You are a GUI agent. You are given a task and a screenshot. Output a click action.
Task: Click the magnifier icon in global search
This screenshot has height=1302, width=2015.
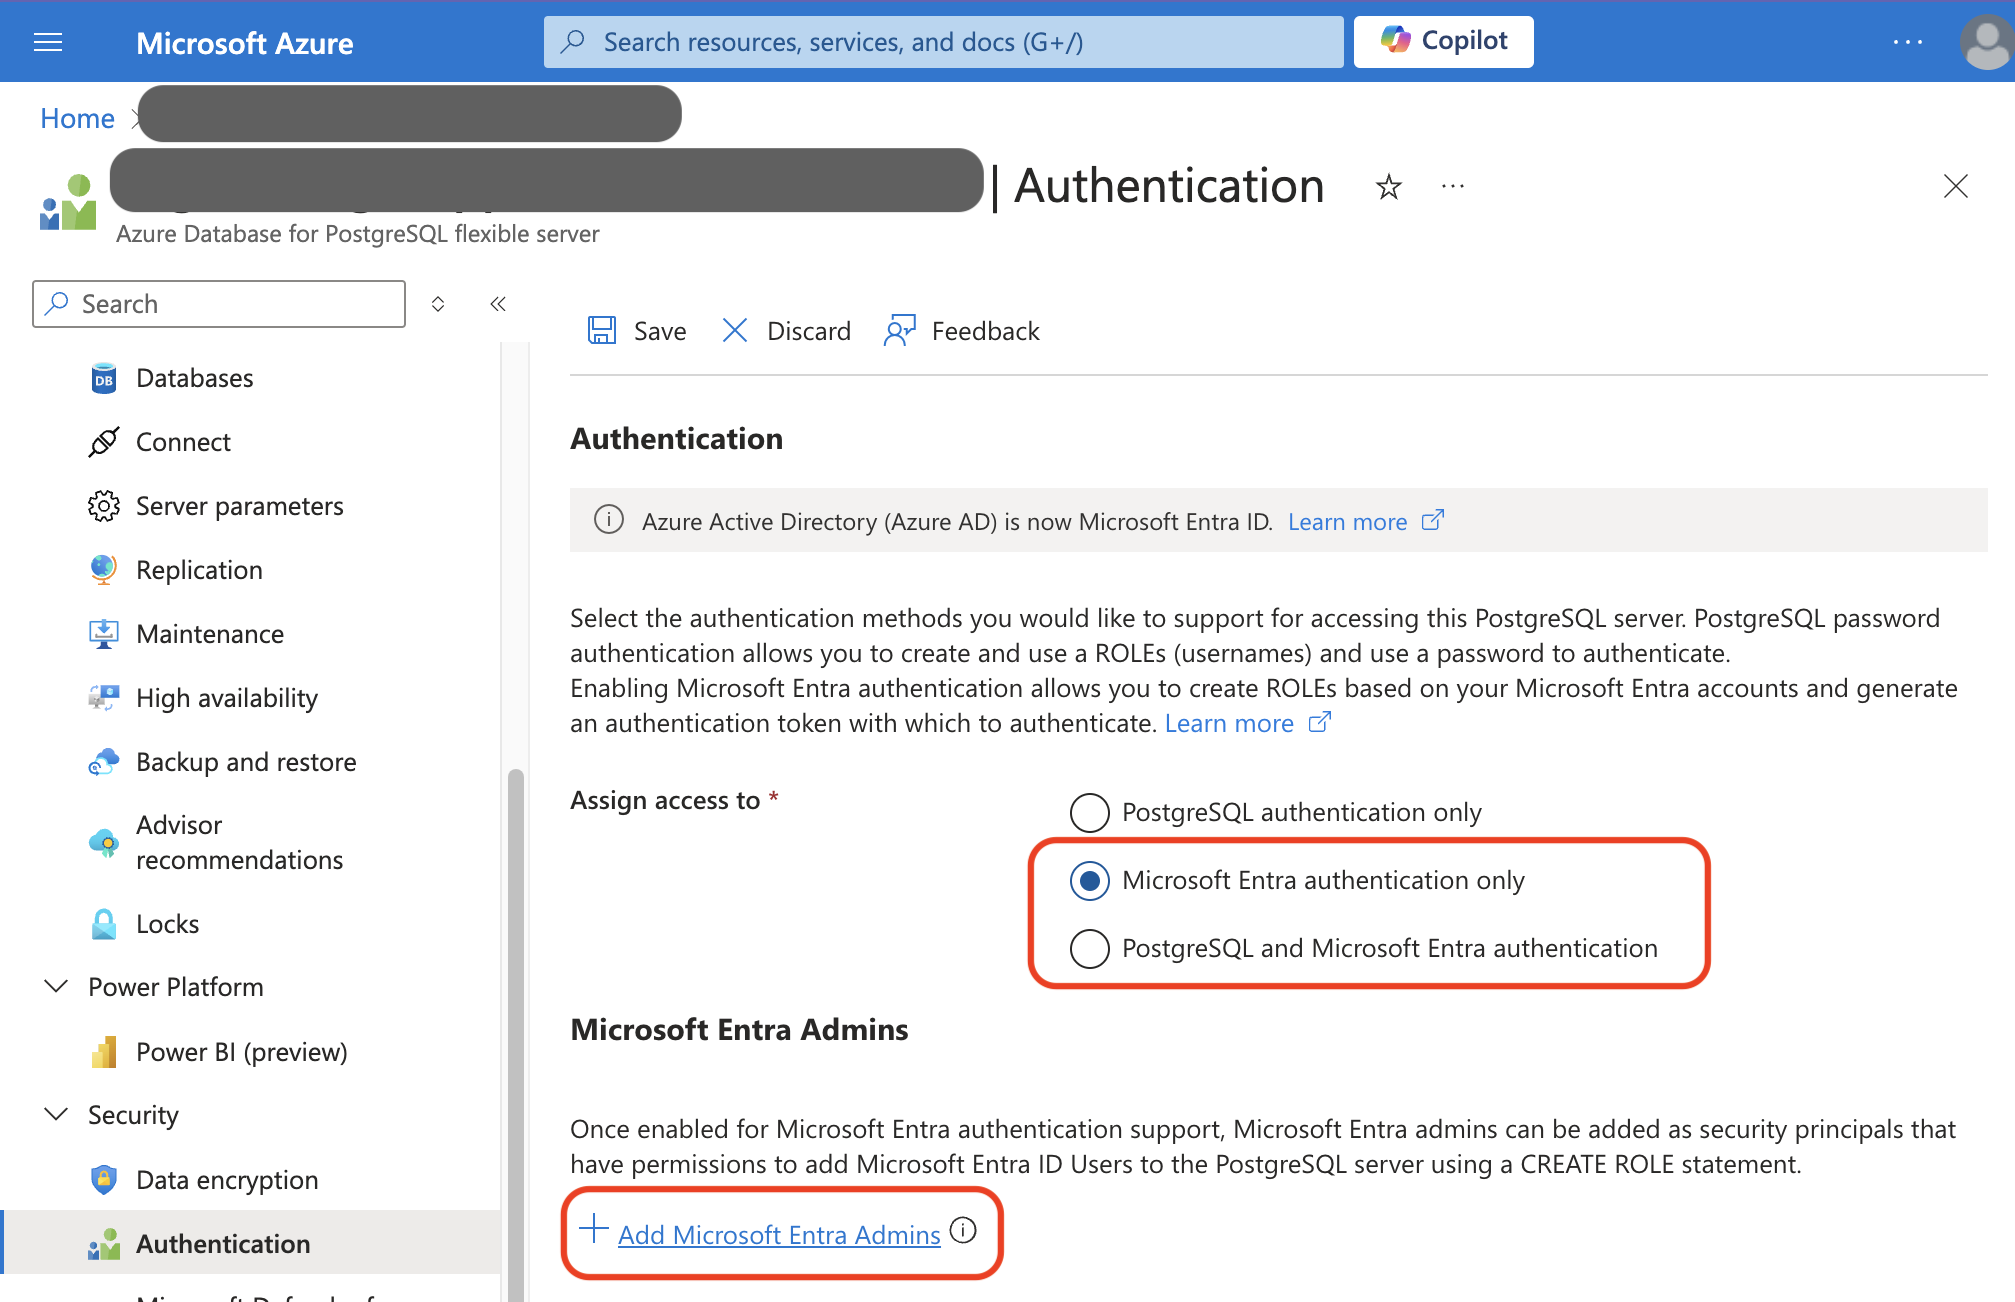[x=574, y=41]
